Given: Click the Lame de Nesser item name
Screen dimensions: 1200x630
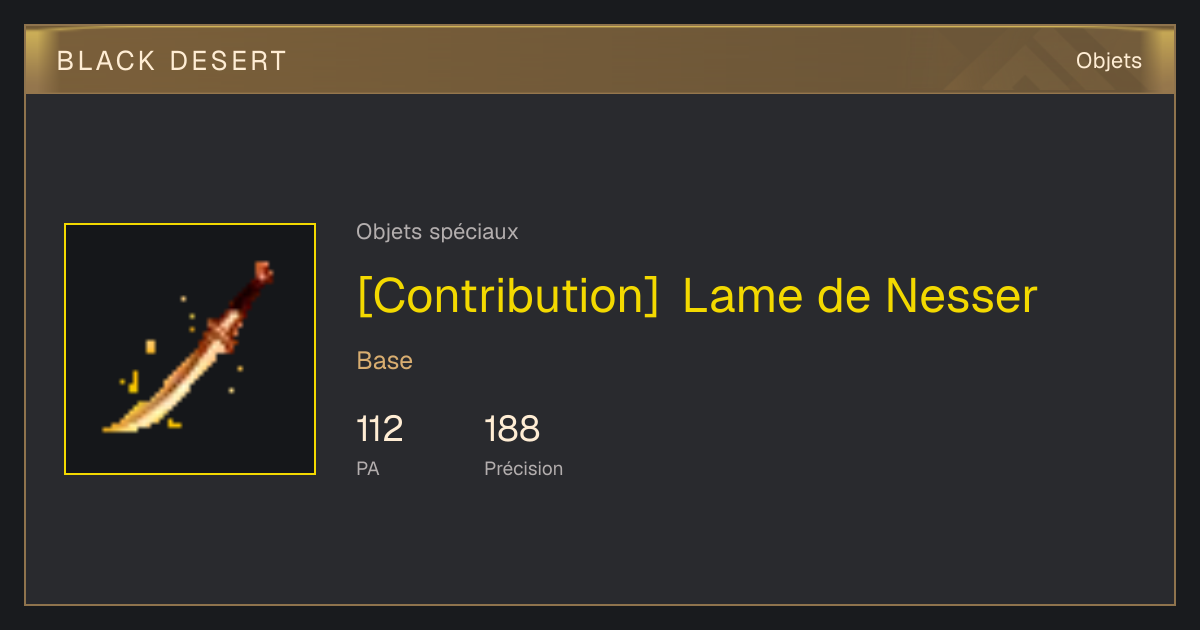Looking at the screenshot, I should click(860, 296).
